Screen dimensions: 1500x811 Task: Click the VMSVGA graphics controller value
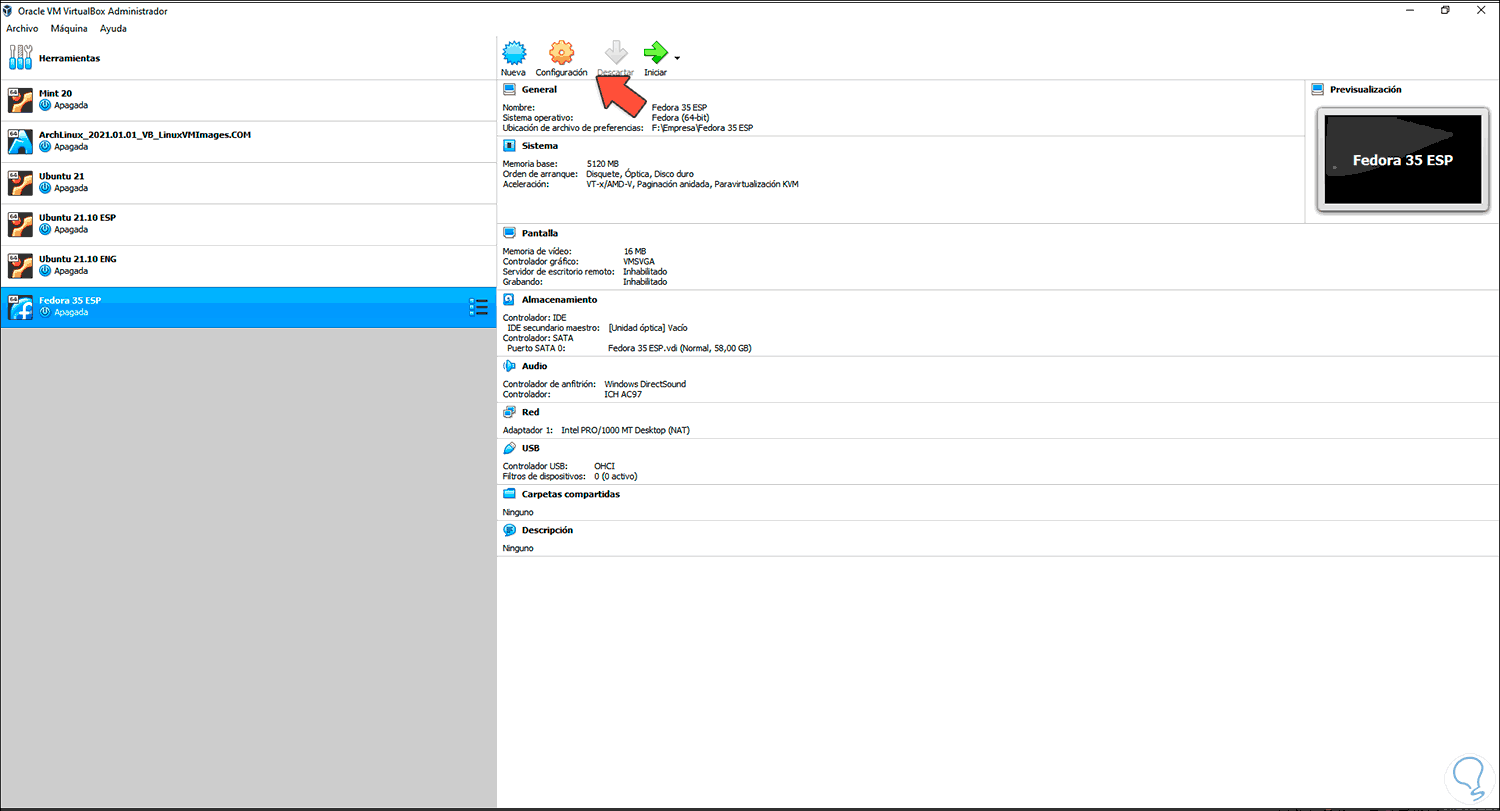[x=638, y=261]
